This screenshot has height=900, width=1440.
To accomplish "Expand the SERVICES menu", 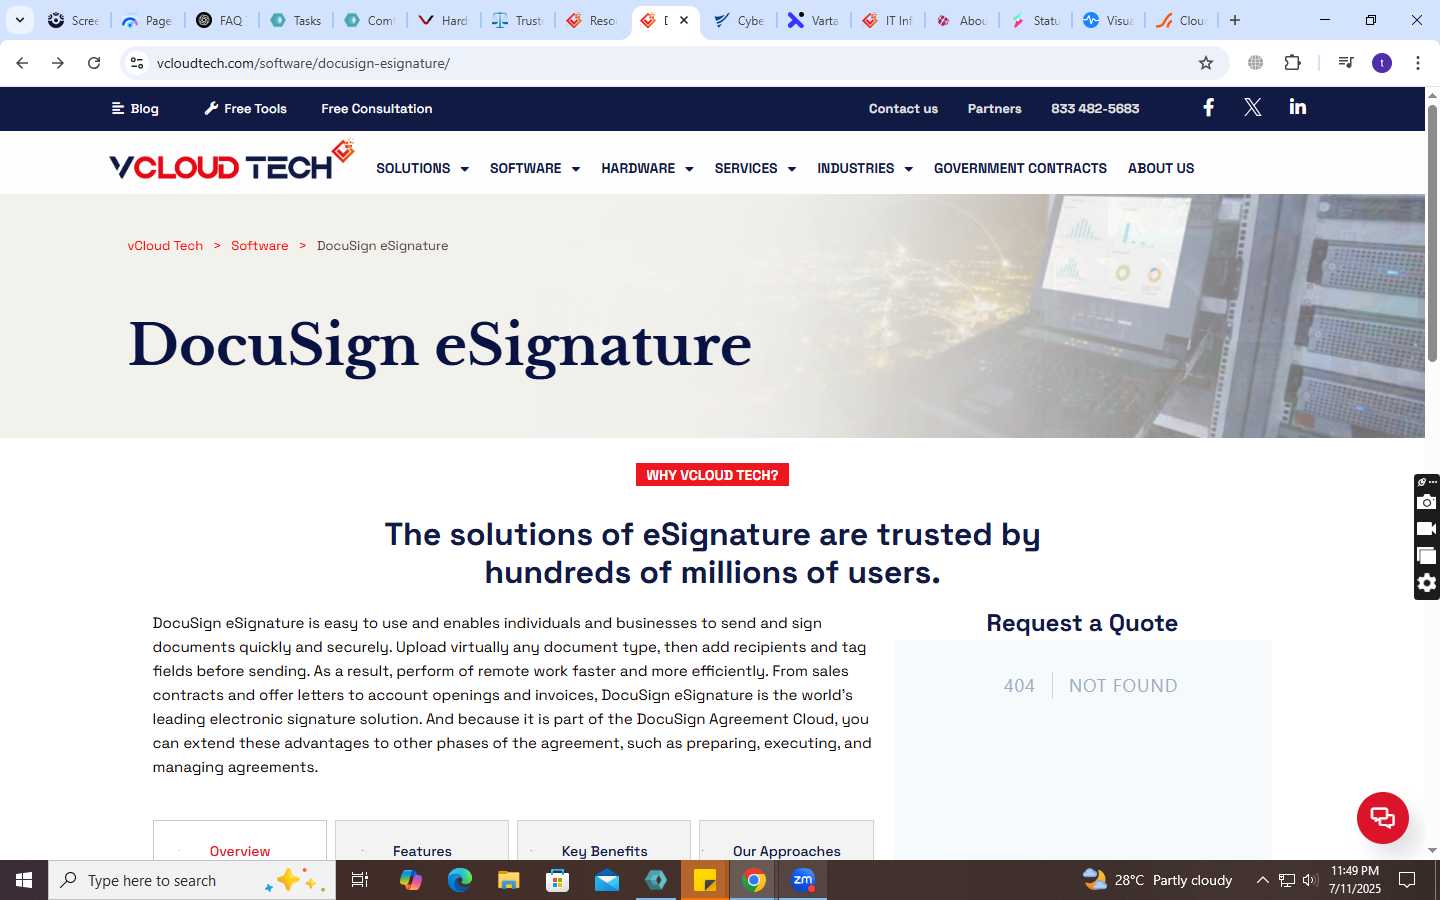I will coord(755,168).
